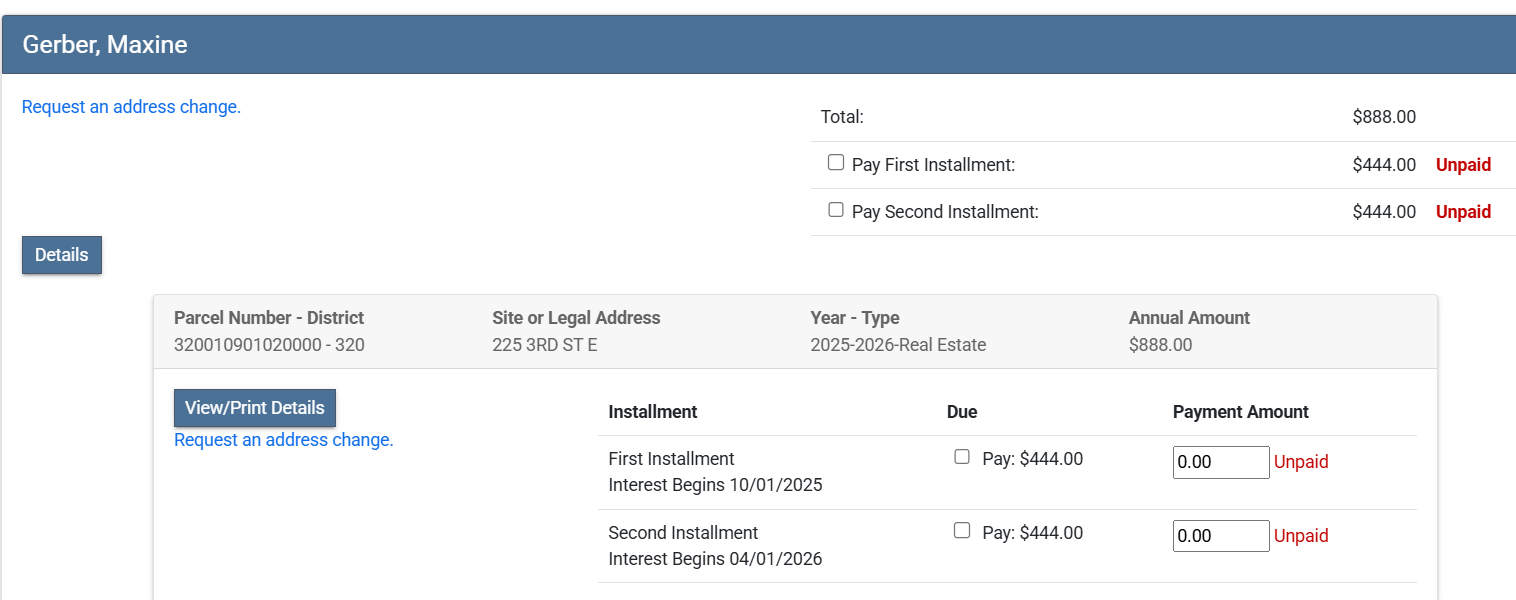The image size is (1516, 600).
Task: Focus the First Installment payment amount field
Action: coord(1220,462)
